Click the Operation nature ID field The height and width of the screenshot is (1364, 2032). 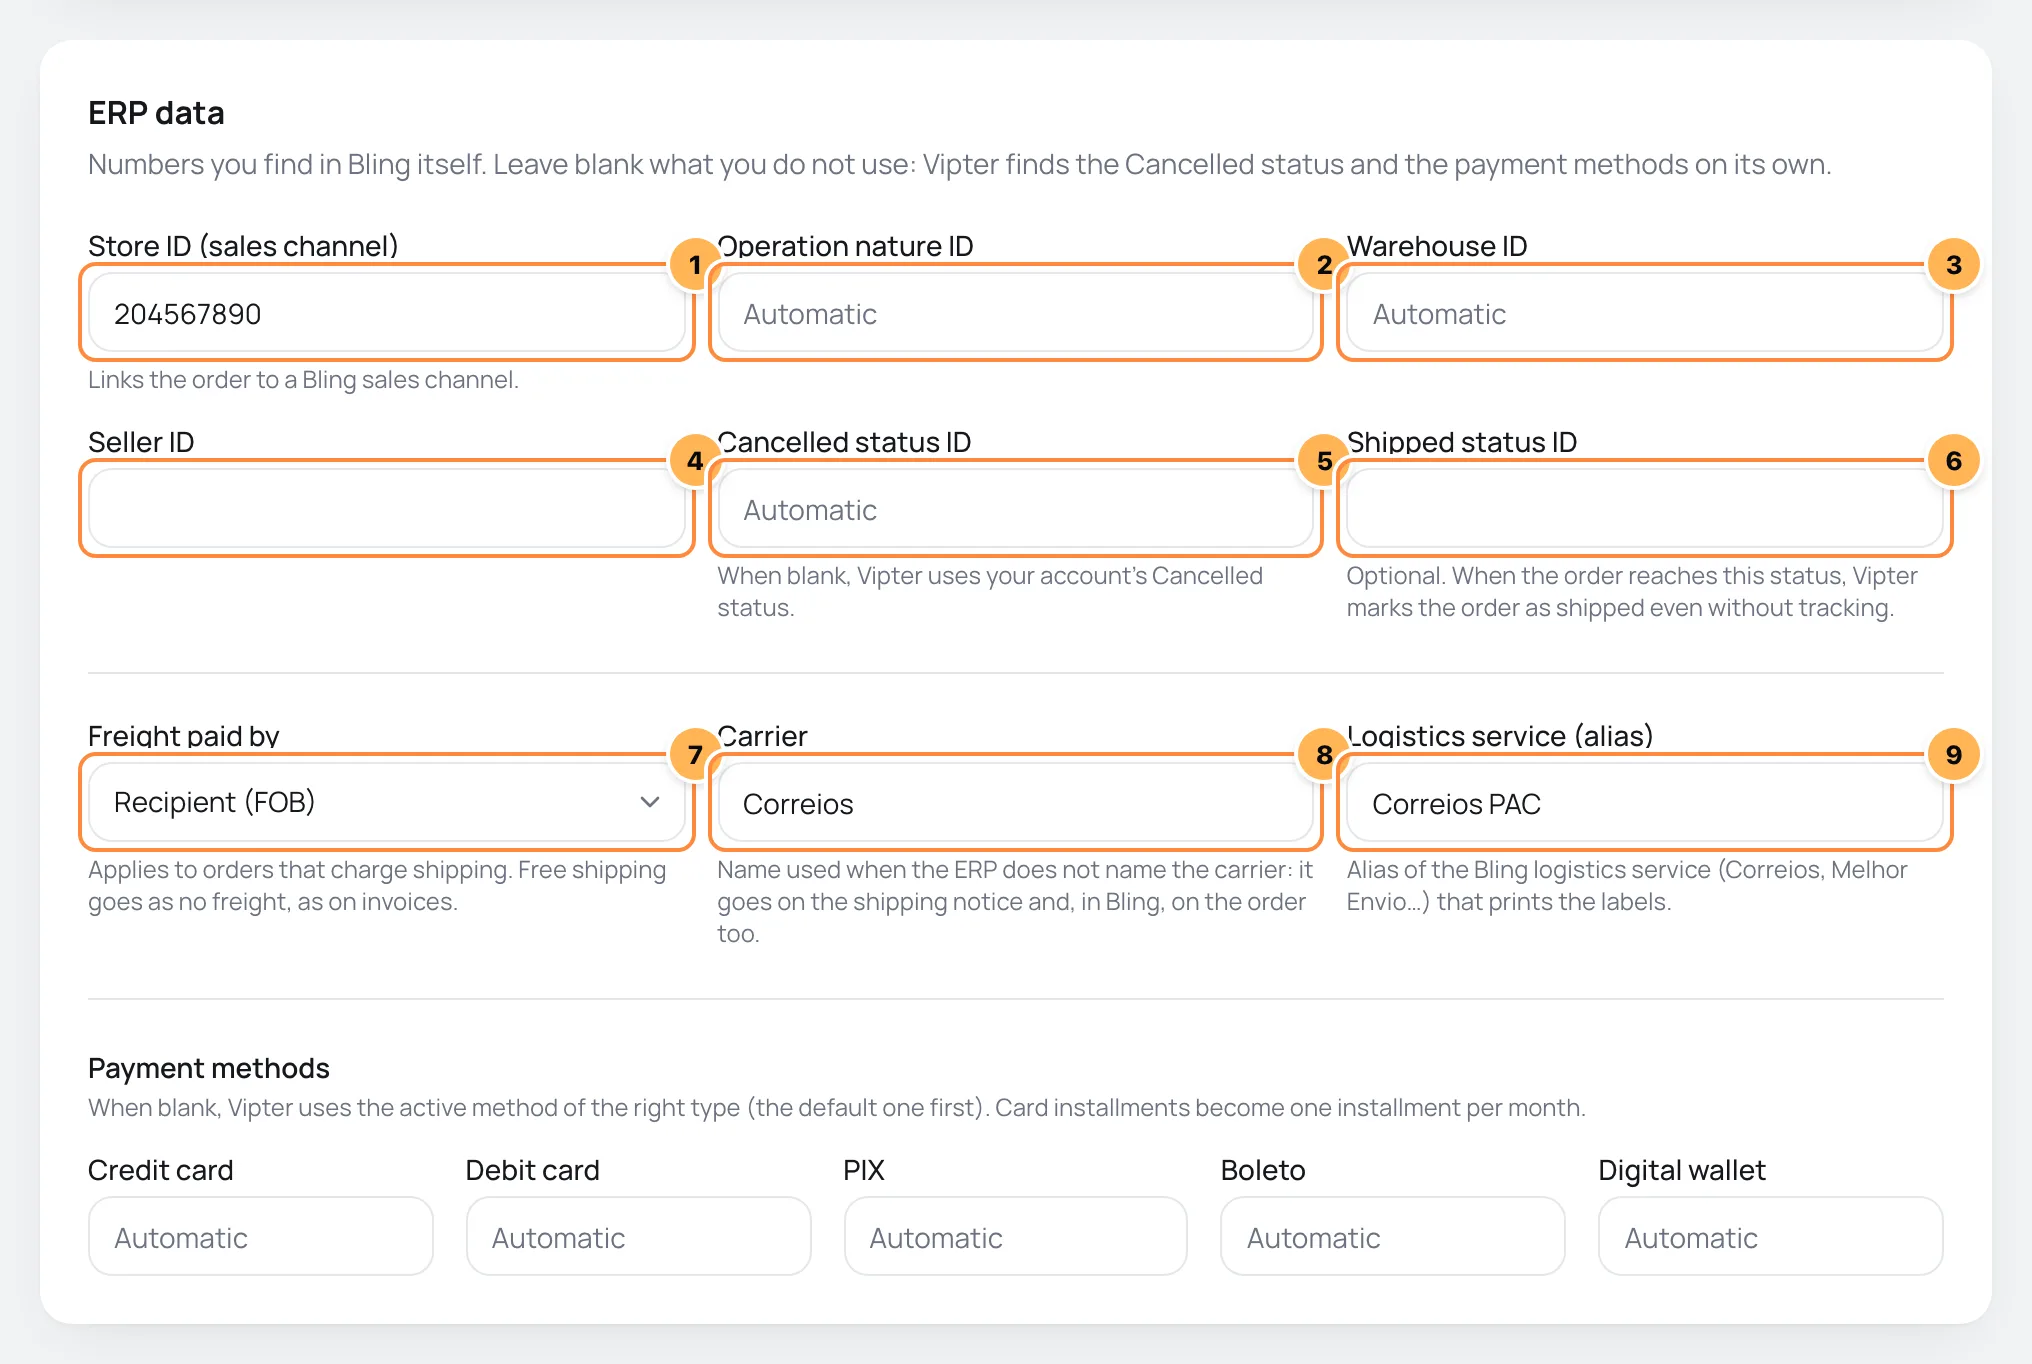tap(1016, 313)
